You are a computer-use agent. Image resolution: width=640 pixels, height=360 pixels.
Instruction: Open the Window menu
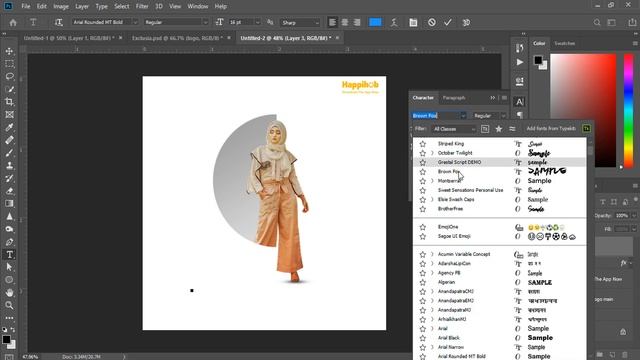click(198, 6)
